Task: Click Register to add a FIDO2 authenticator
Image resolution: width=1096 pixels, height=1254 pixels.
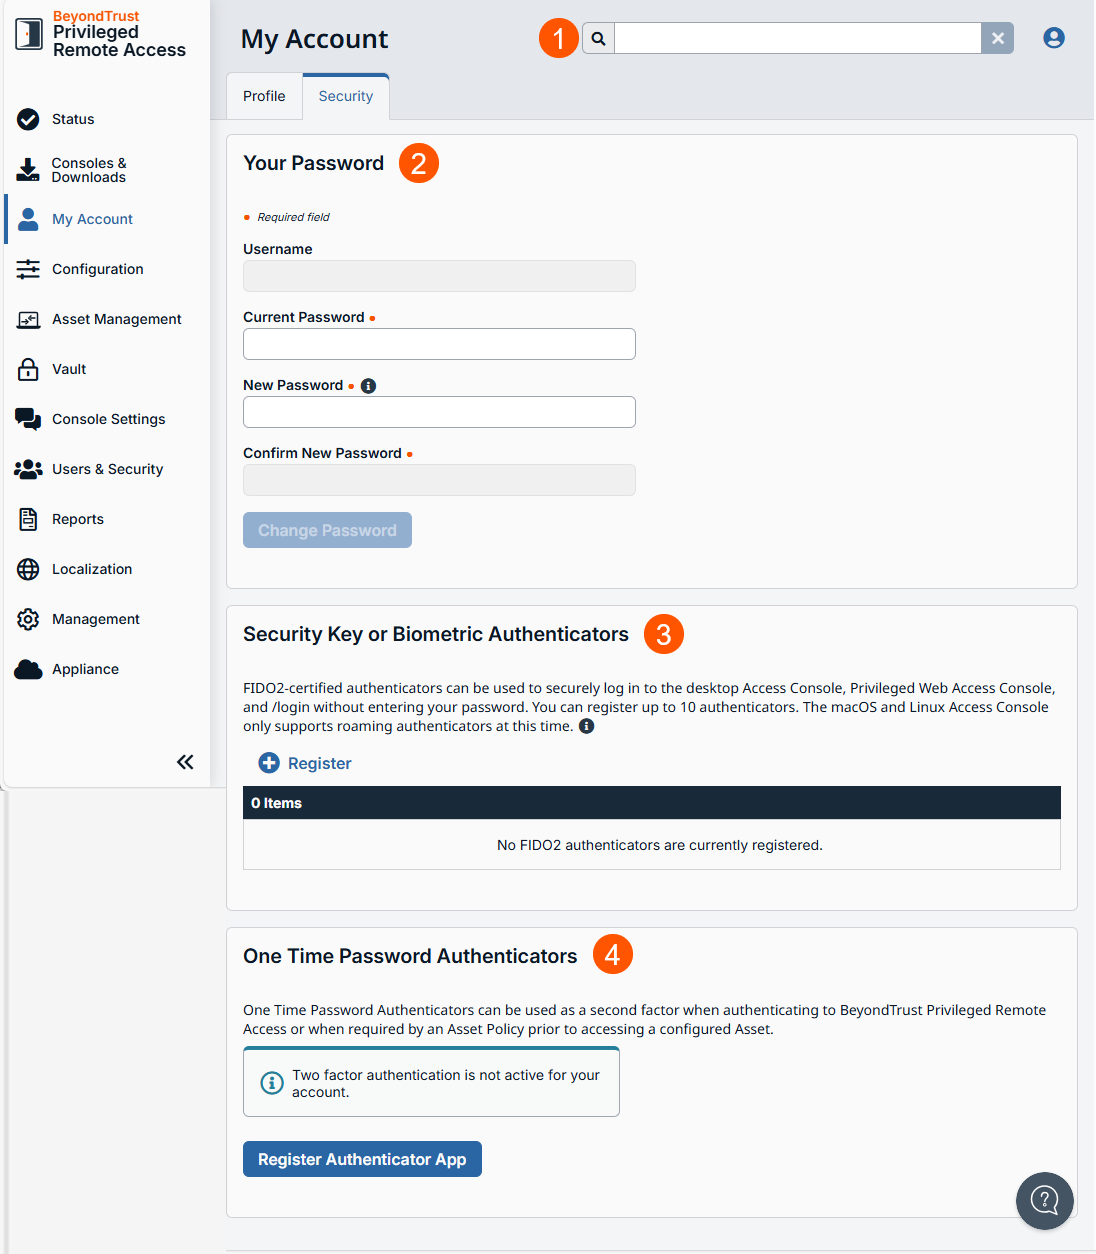Action: pos(305,763)
